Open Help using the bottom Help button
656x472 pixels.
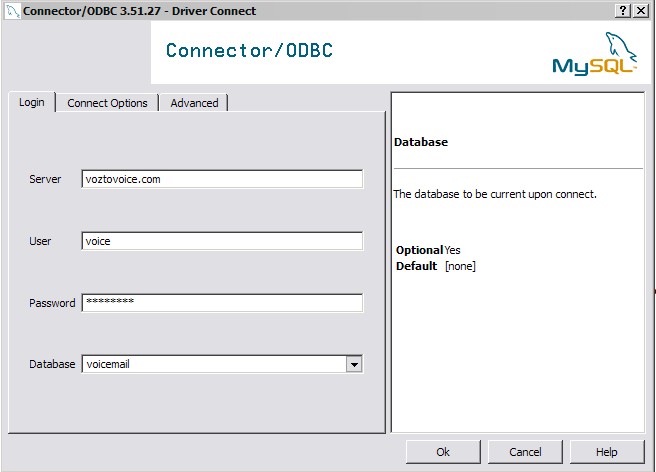coord(606,452)
